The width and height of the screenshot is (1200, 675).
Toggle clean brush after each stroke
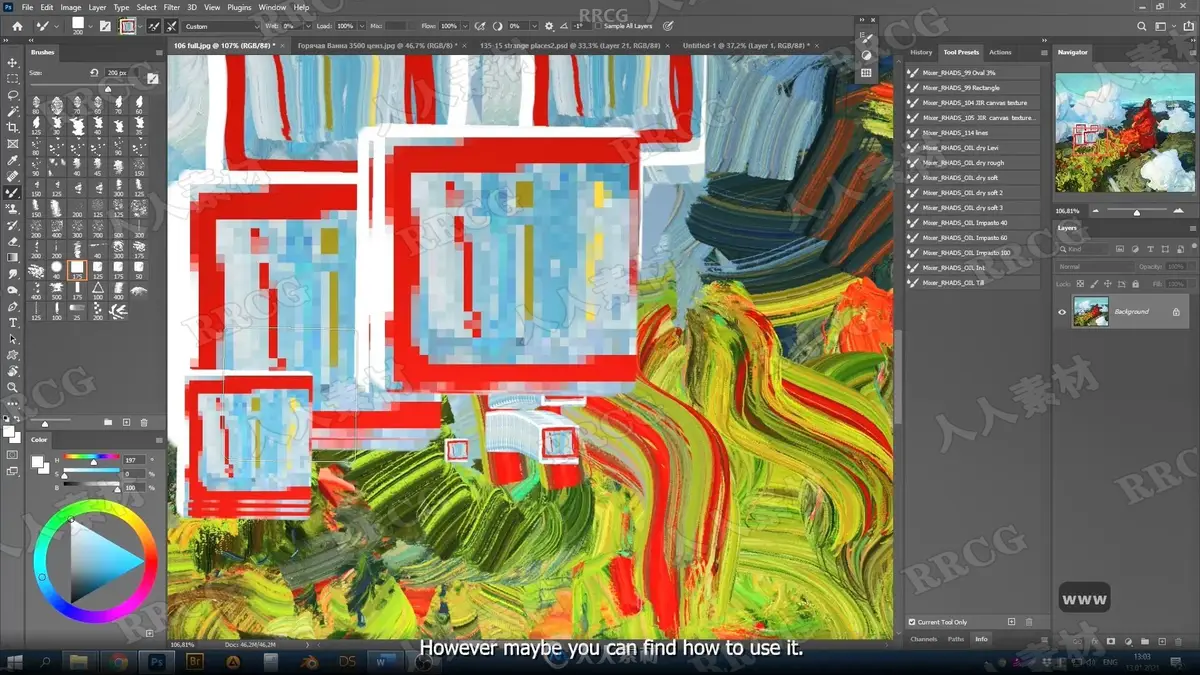(172, 26)
